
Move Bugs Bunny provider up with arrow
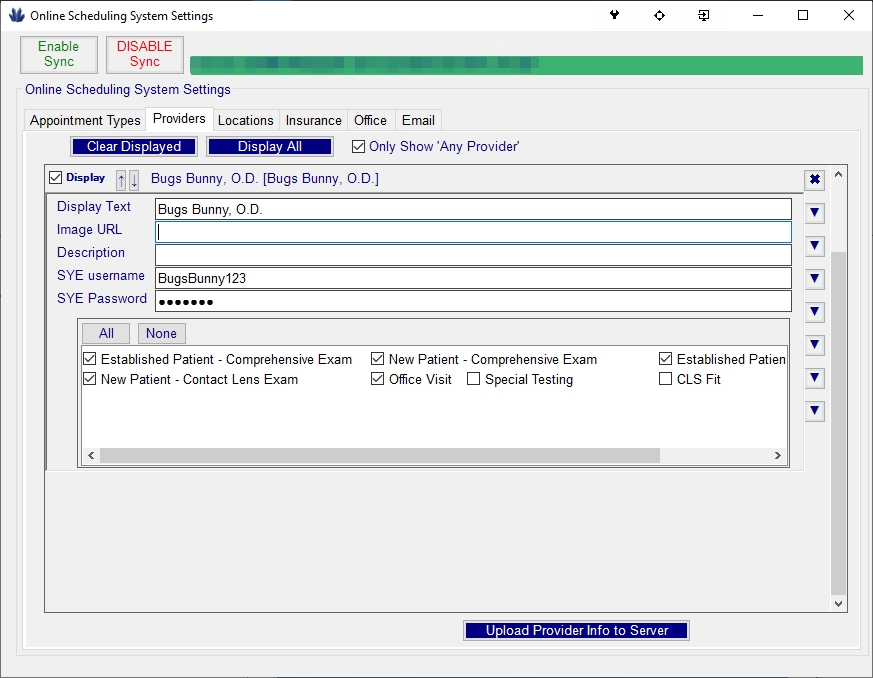(122, 180)
